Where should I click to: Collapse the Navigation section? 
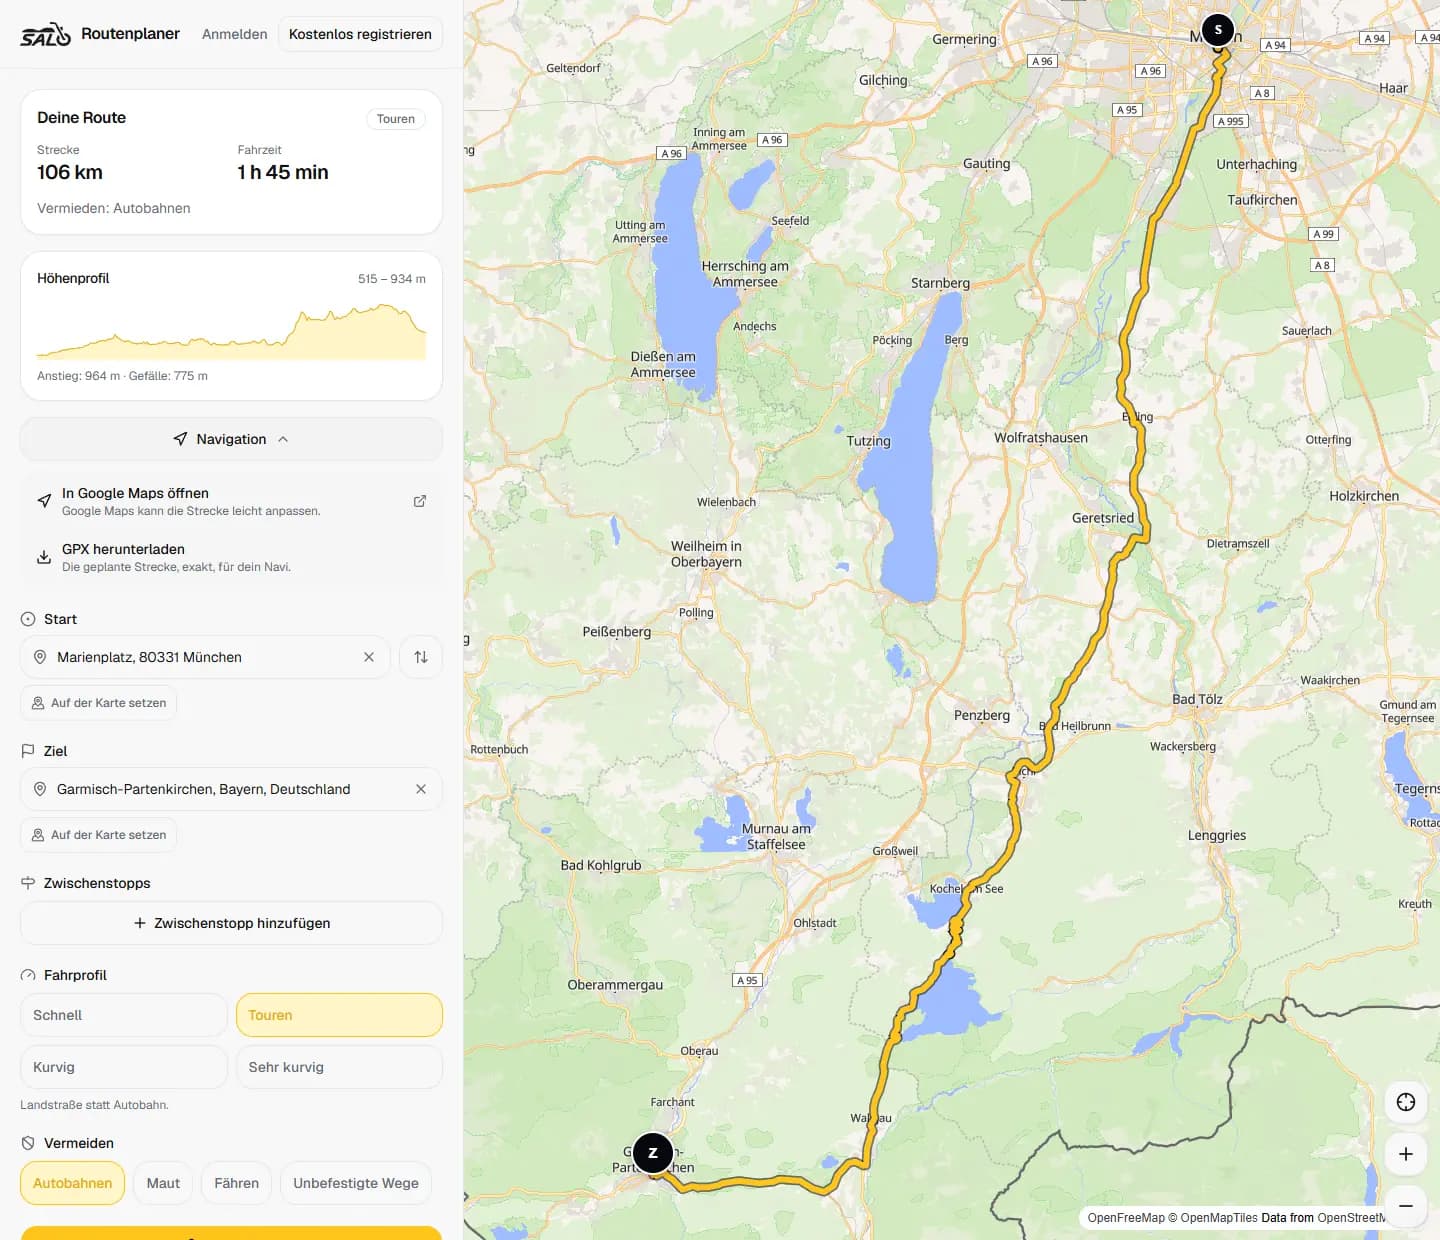pyautogui.click(x=231, y=439)
